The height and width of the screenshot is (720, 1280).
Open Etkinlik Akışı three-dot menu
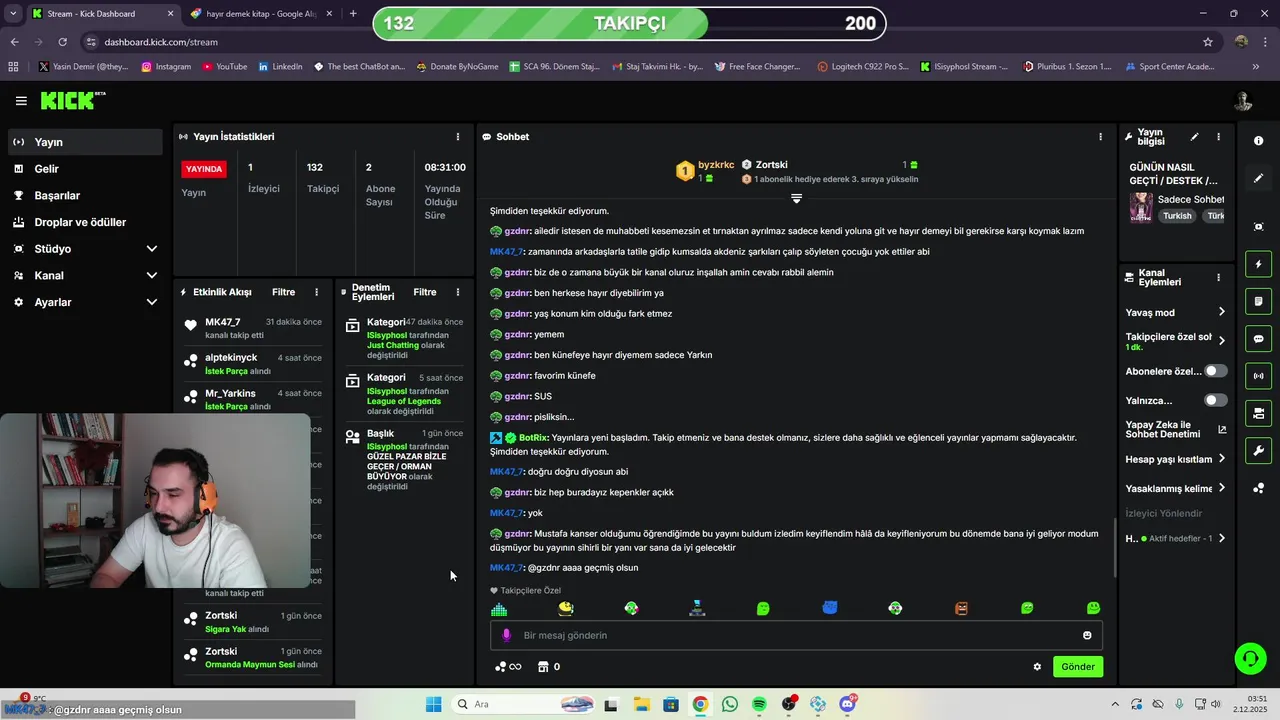coord(317,292)
